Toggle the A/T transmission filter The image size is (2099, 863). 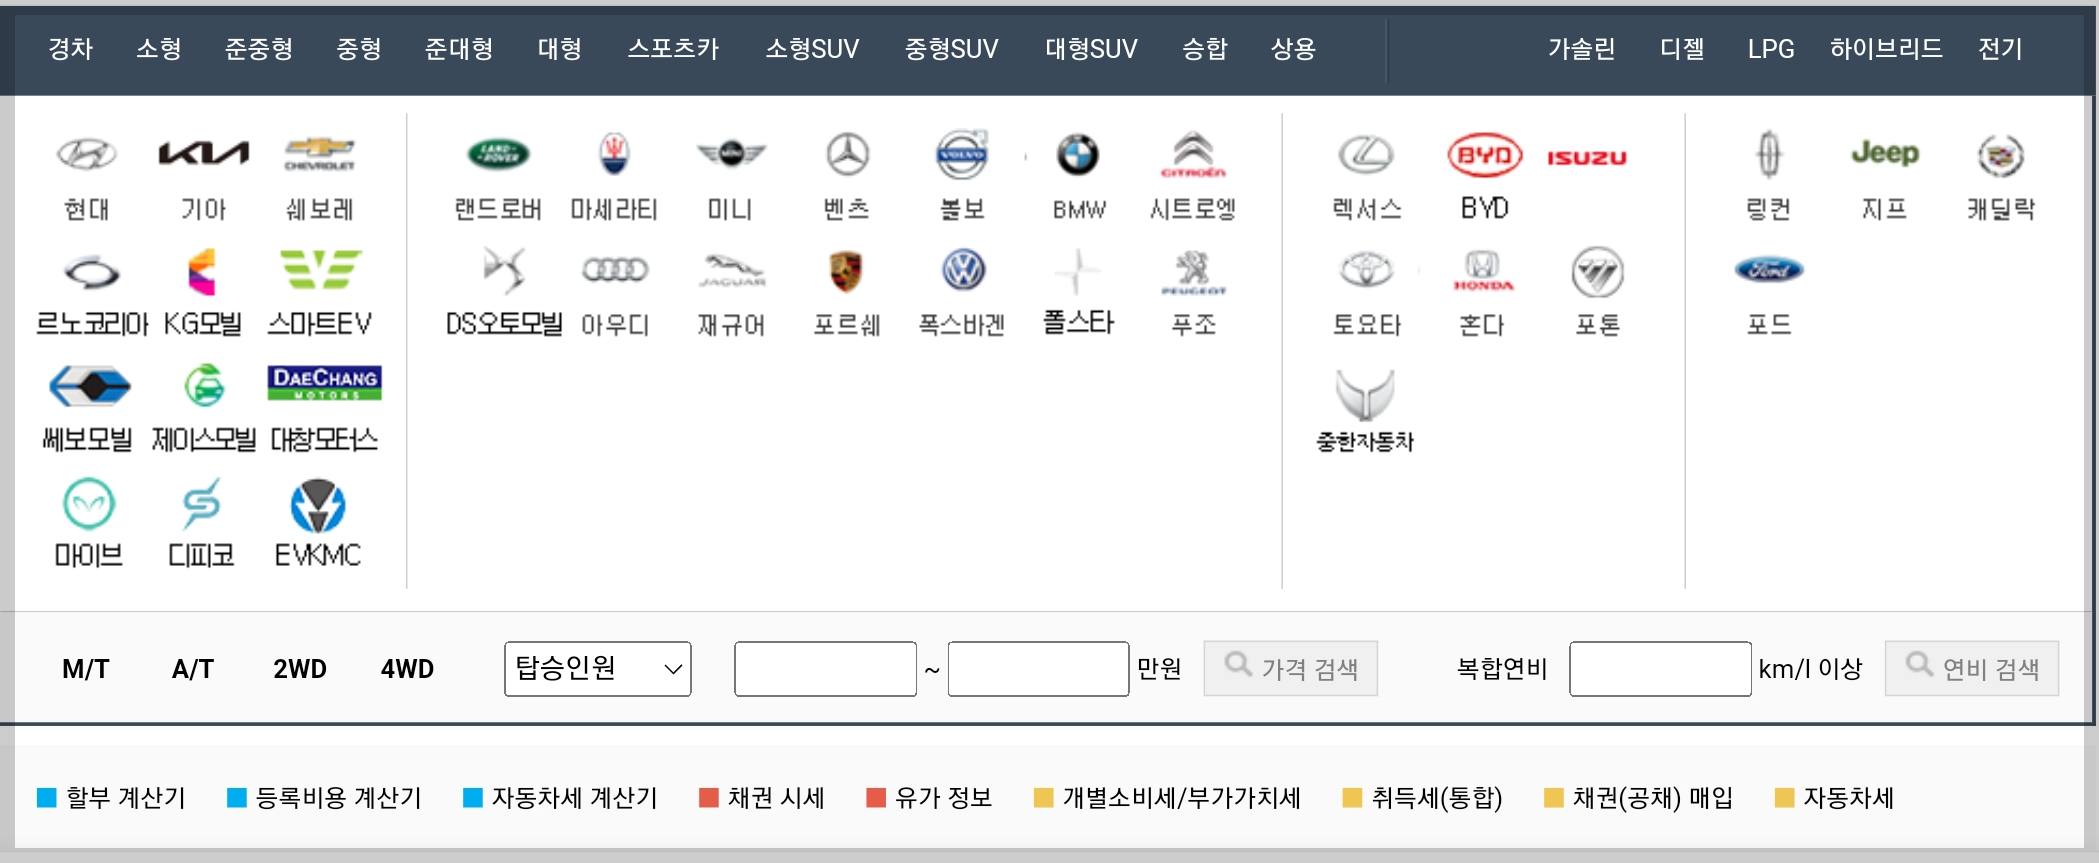[193, 669]
